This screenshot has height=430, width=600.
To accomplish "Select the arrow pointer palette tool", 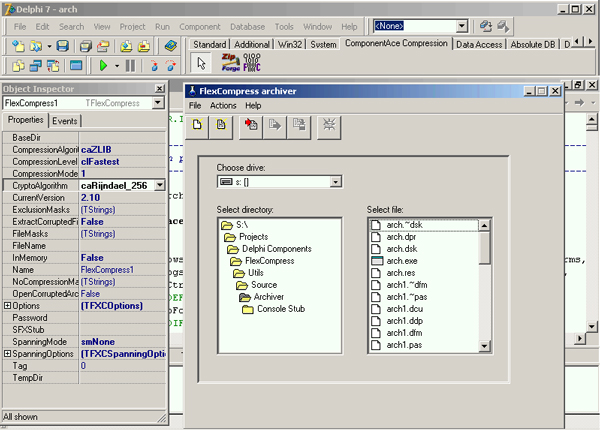I will (x=201, y=64).
